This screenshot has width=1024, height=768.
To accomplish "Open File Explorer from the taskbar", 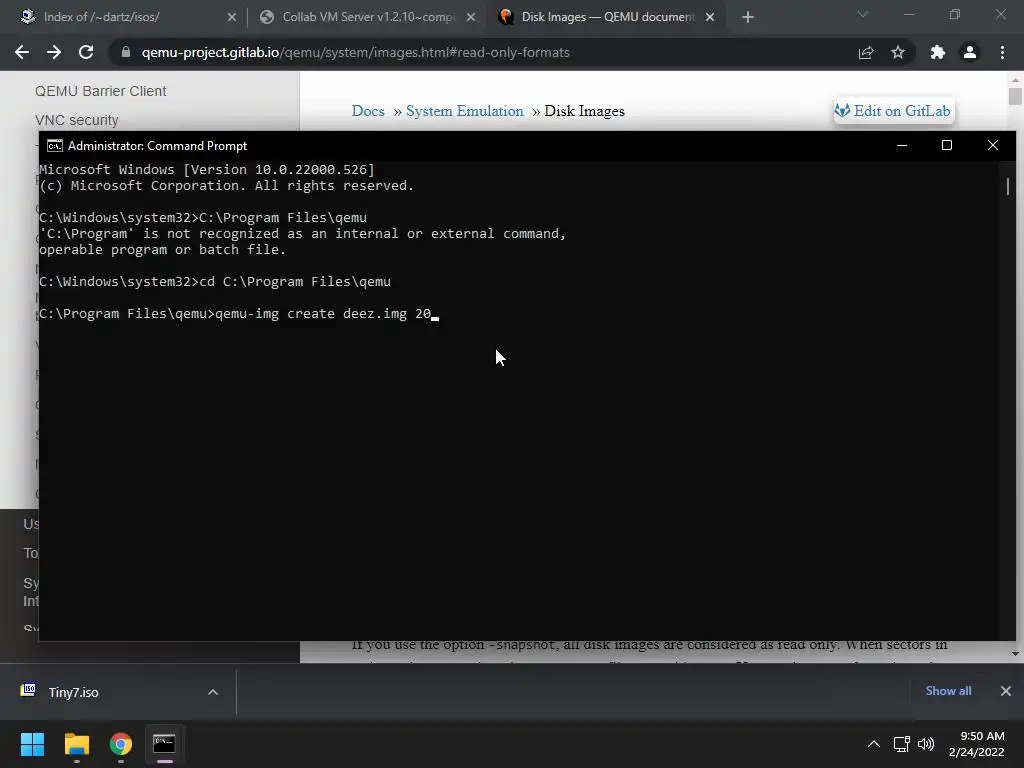I will tap(76, 744).
